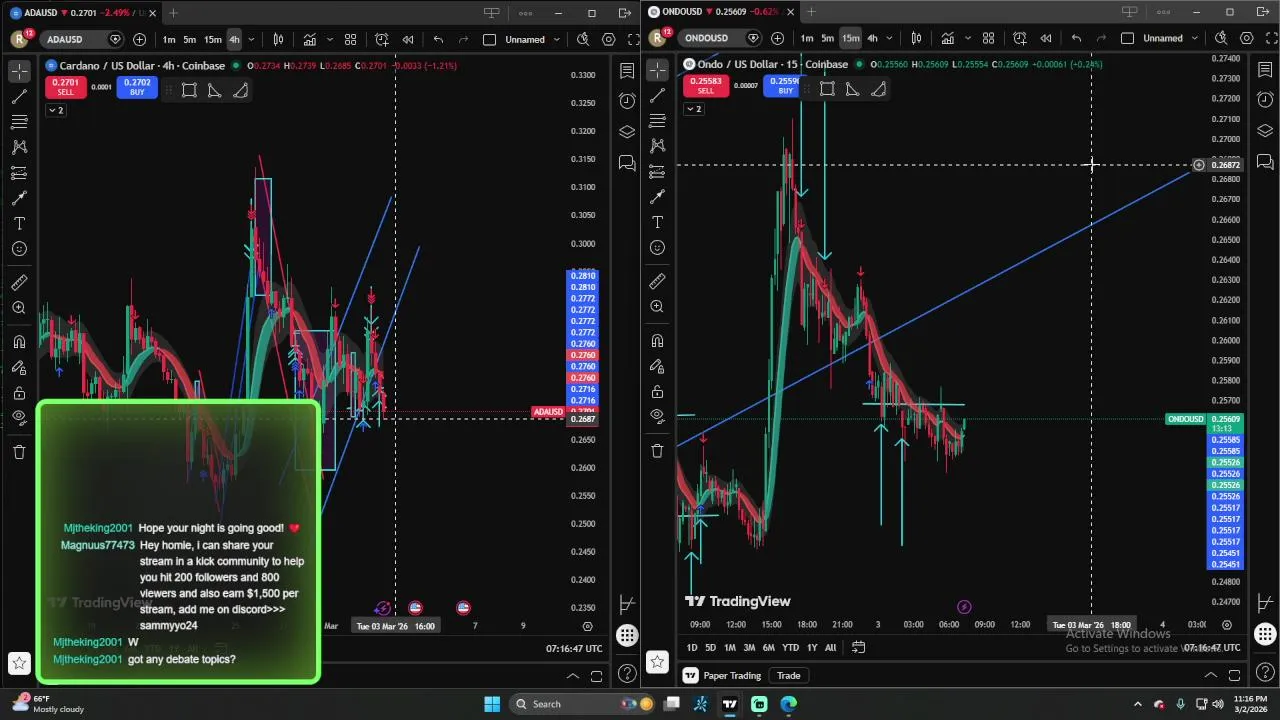1280x720 pixels.
Task: Open chart settings gear in ONDOUSD toolbar
Action: pyautogui.click(x=1247, y=38)
